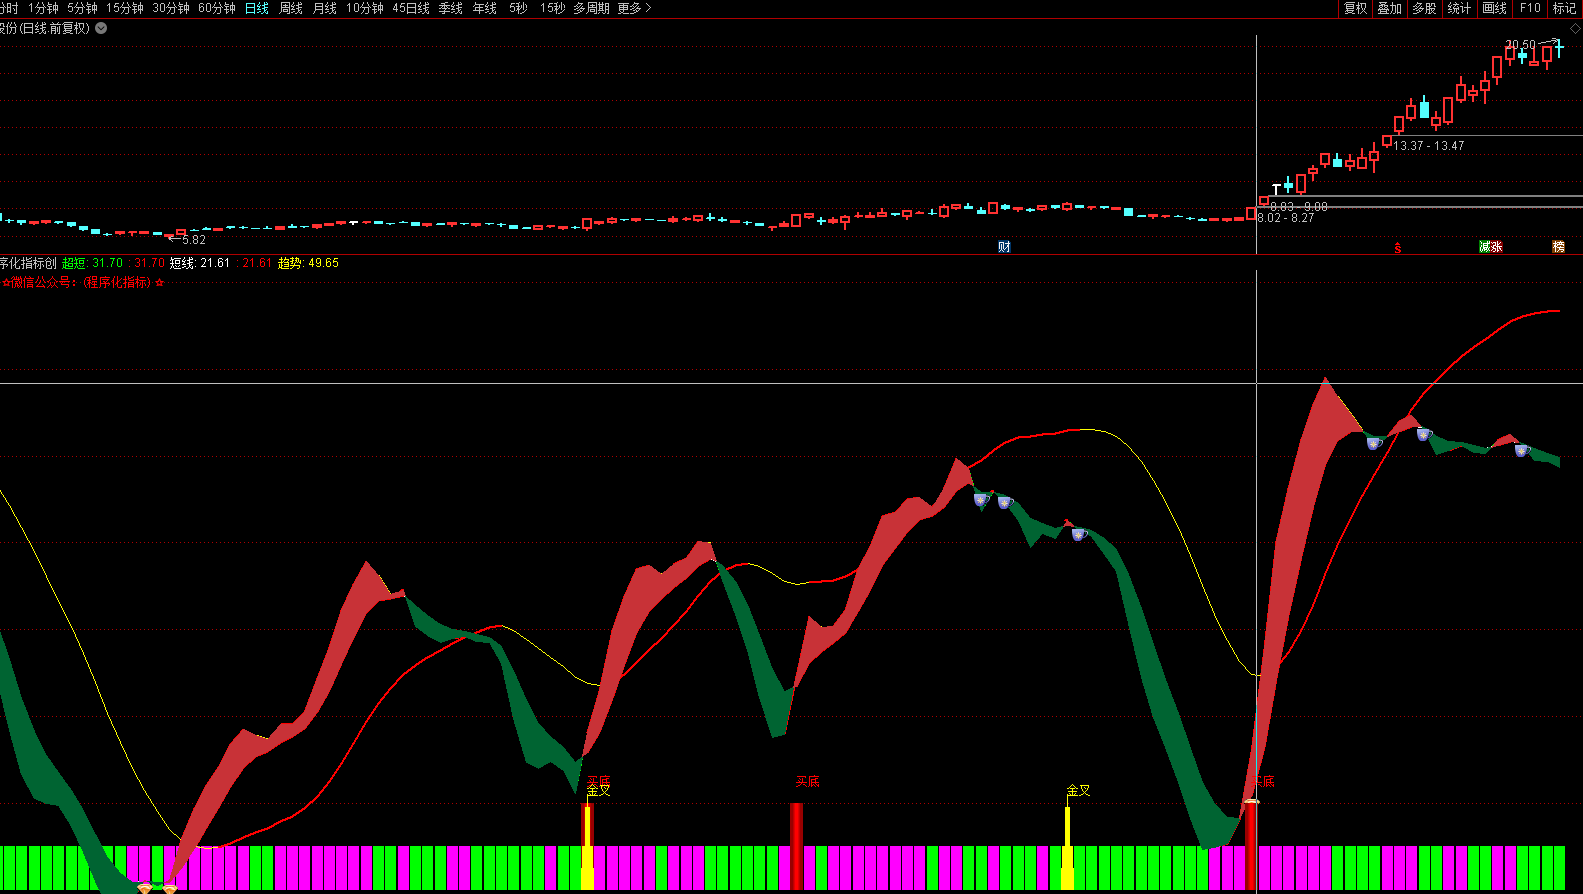Click the F10 company info button

point(1530,8)
